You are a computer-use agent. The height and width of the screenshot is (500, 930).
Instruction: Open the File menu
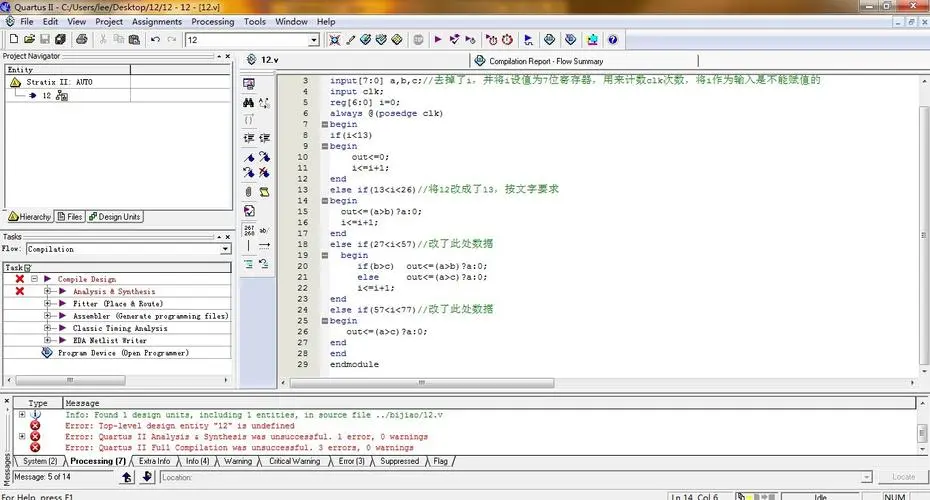[x=27, y=21]
